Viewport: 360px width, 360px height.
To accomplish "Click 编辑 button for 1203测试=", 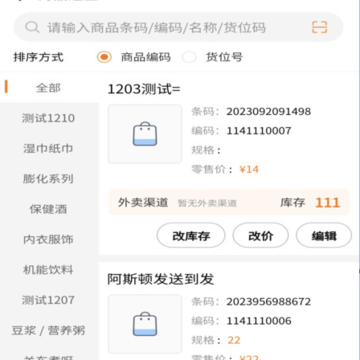I will pyautogui.click(x=324, y=236).
